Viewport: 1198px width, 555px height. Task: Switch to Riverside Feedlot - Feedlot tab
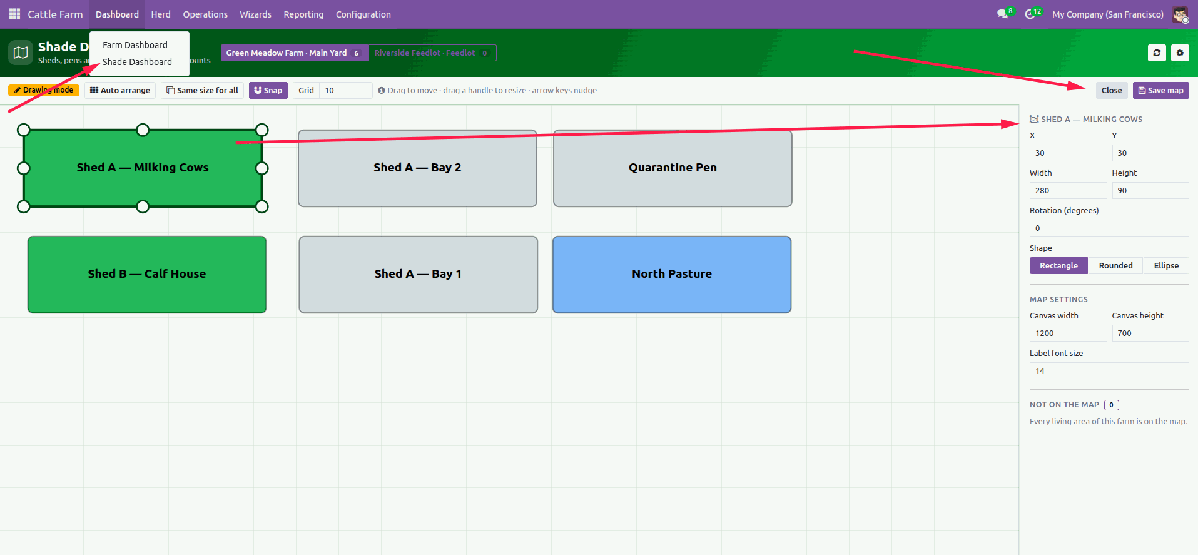(x=432, y=53)
